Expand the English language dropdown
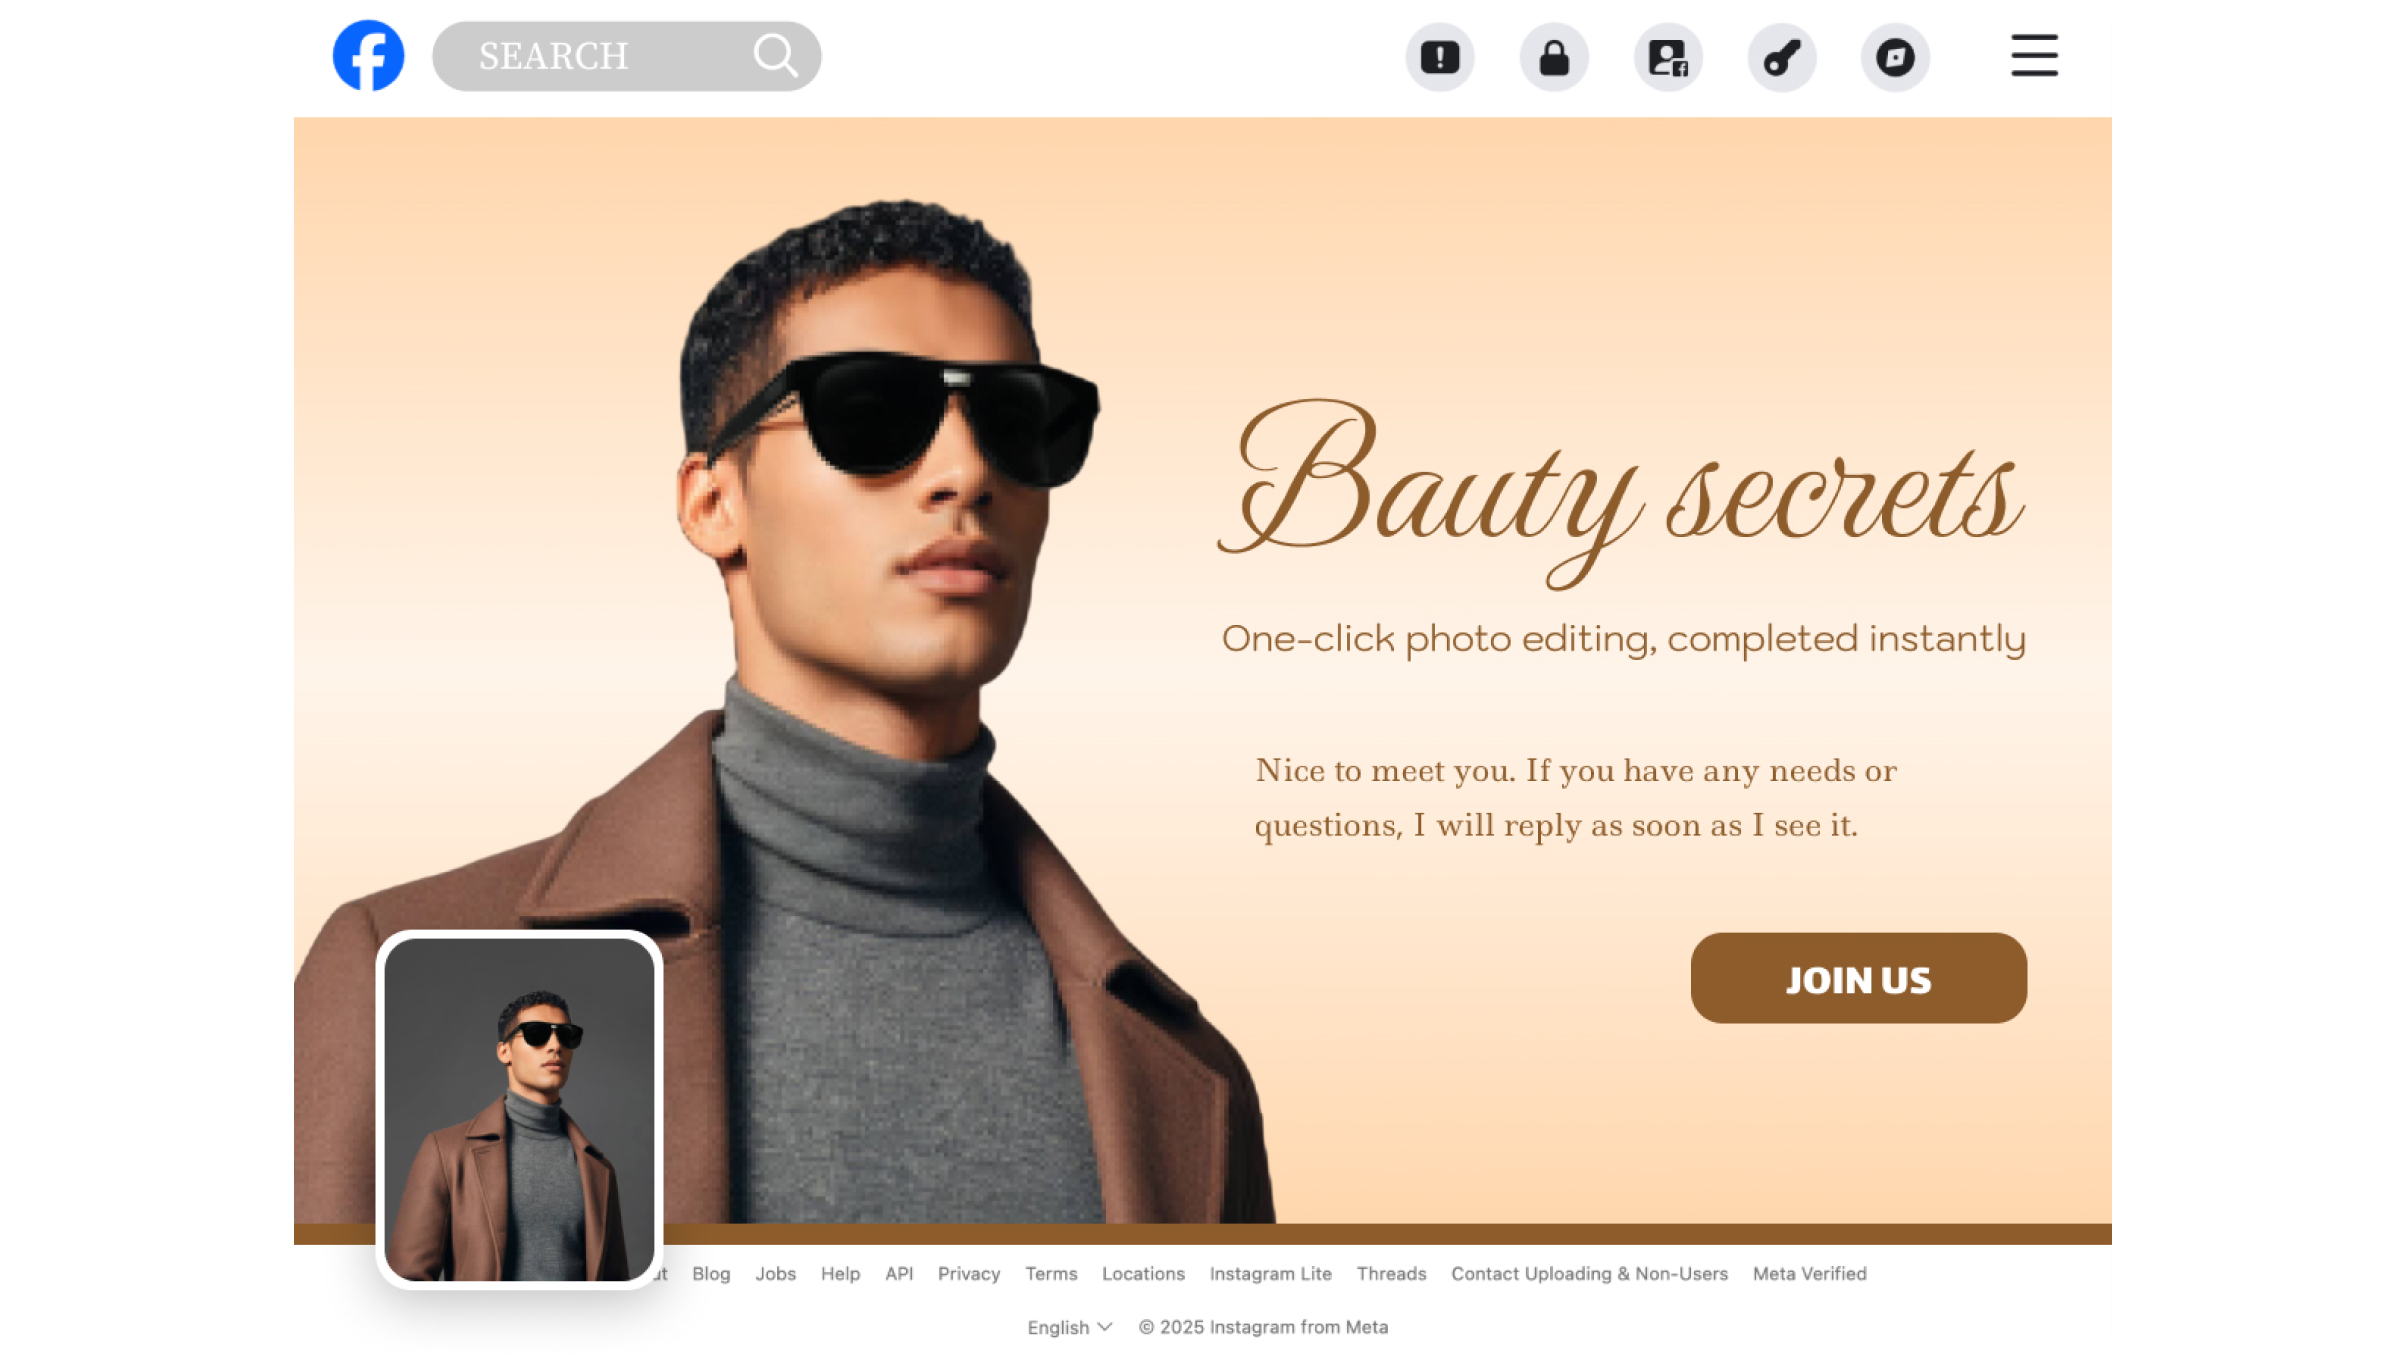Viewport: 2408px width, 1354px height. tap(1068, 1327)
